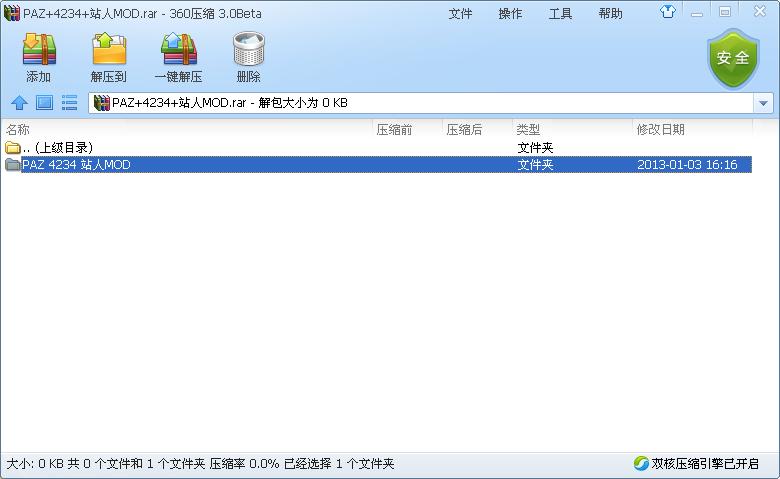
Task: Sort by the 名称 column header
Action: click(x=18, y=130)
